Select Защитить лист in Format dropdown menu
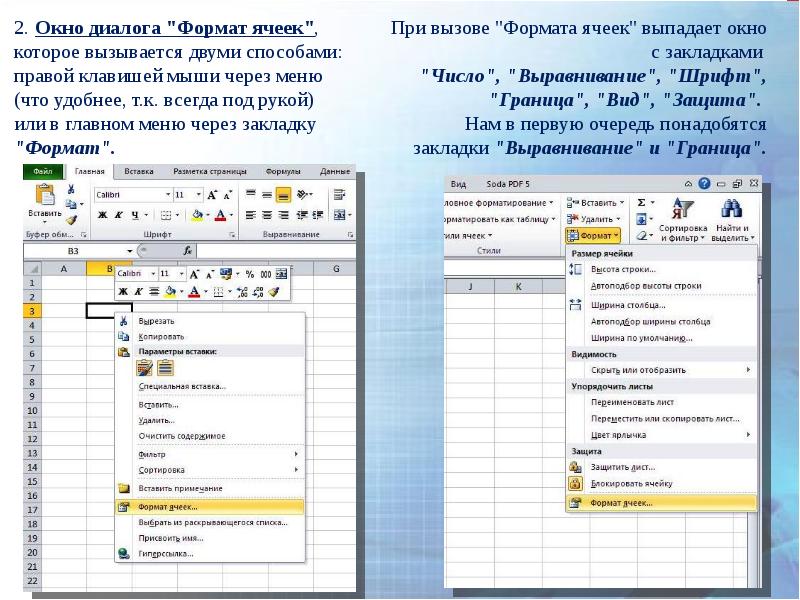The height and width of the screenshot is (600, 800). pyautogui.click(x=623, y=467)
